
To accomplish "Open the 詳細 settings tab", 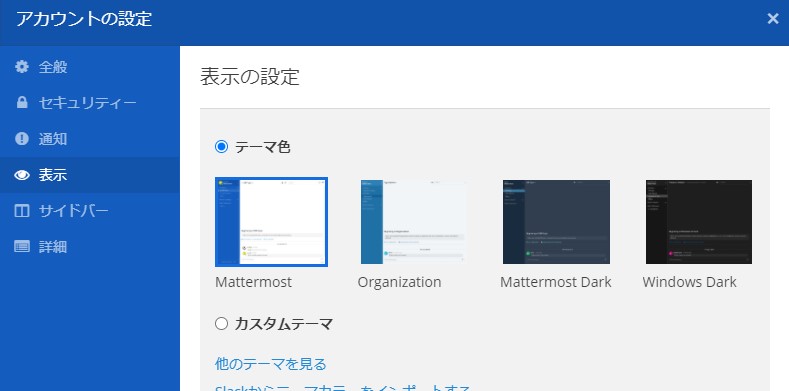I will [x=90, y=247].
